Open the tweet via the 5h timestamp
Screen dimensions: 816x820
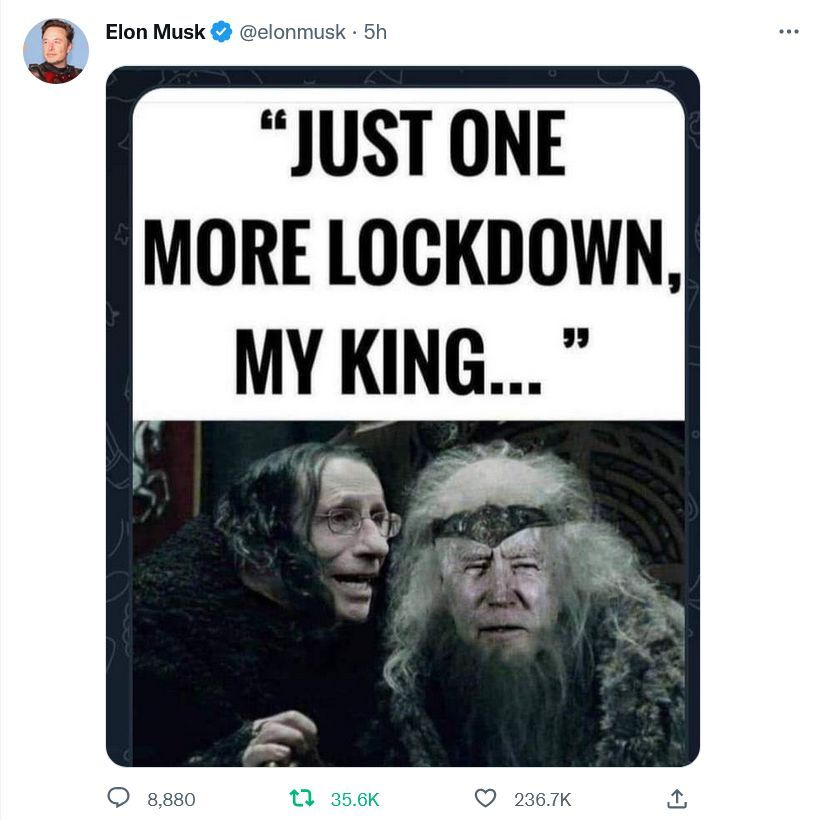[375, 32]
